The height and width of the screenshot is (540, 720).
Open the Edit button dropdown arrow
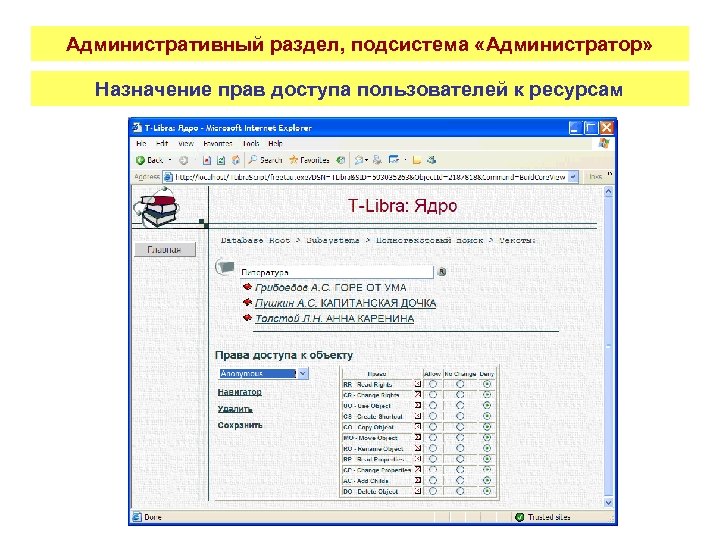point(405,160)
